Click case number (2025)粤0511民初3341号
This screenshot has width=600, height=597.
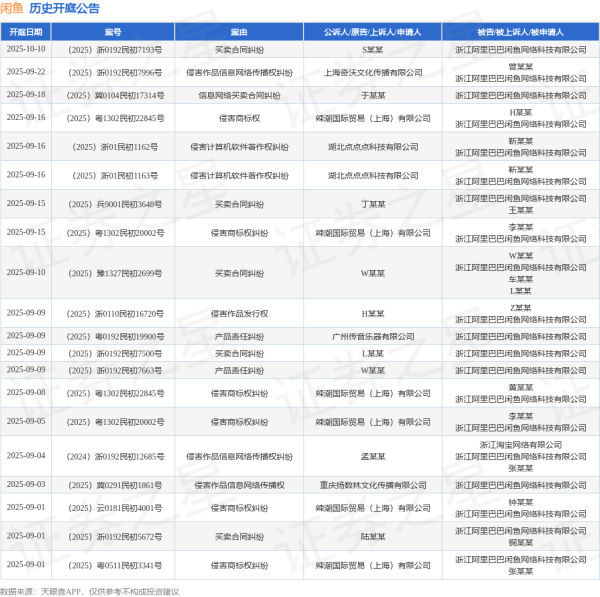click(115, 566)
